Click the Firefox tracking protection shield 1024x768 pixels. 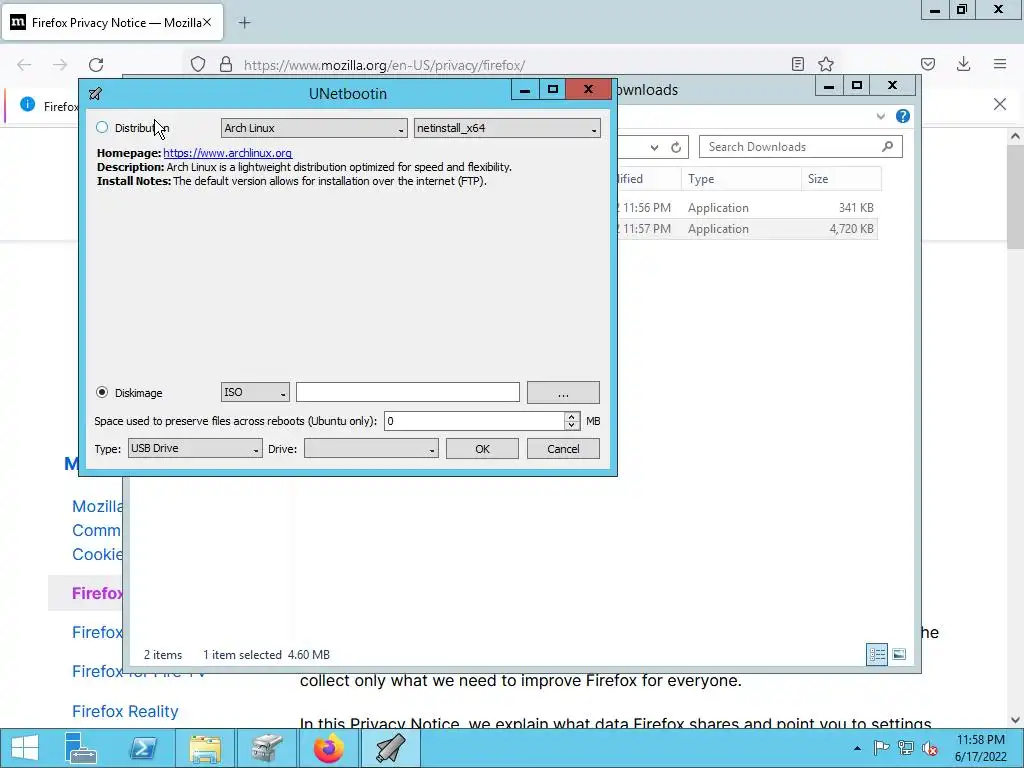pos(198,65)
